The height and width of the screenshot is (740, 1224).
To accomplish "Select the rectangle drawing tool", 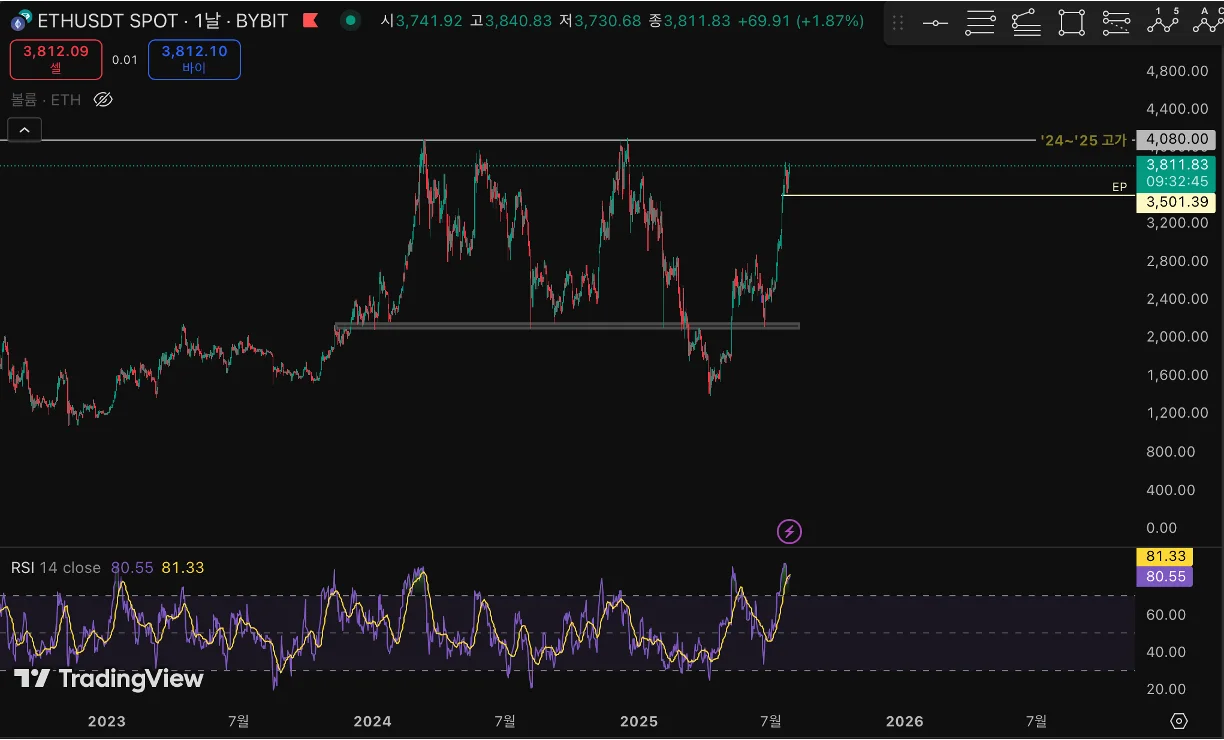I will tap(1071, 22).
